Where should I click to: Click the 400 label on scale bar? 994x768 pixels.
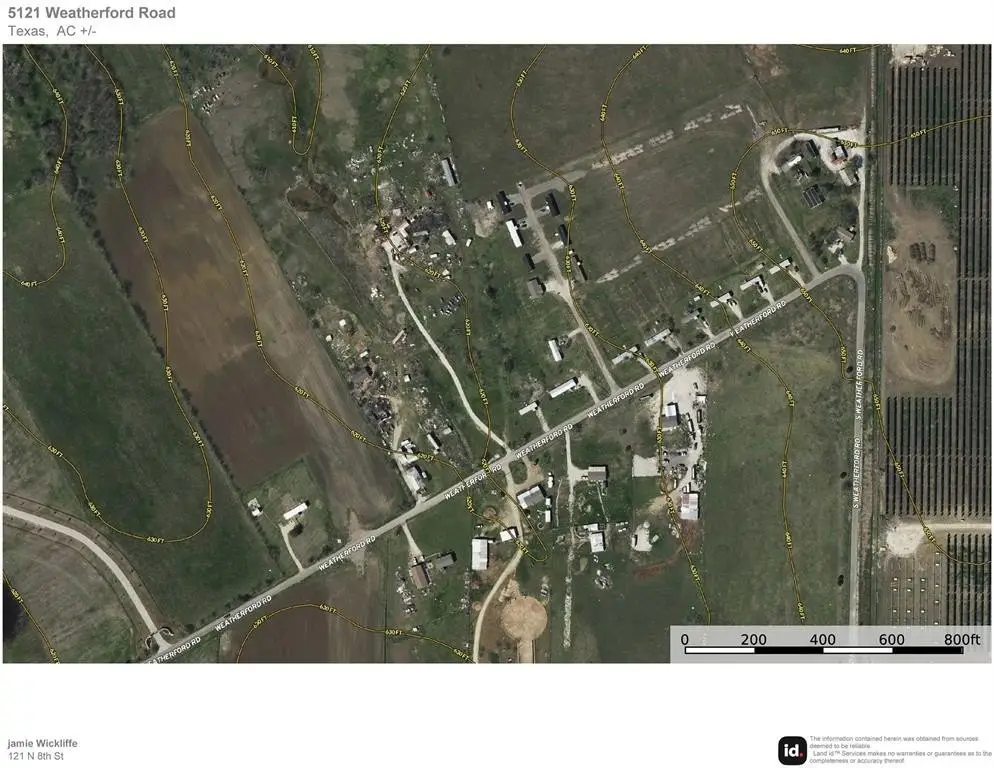coord(822,640)
